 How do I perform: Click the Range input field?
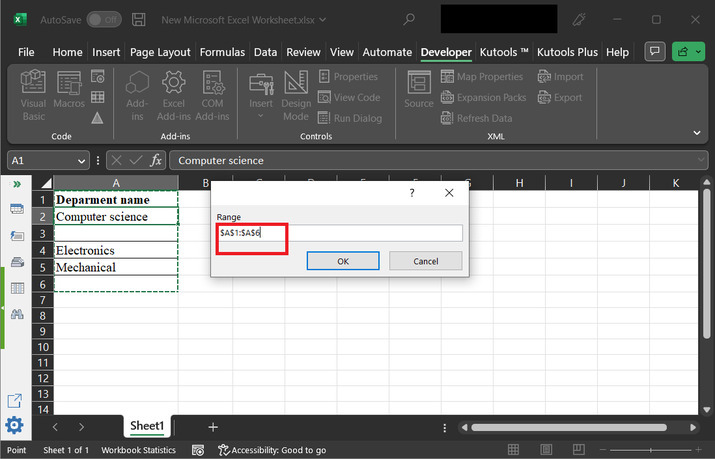pyautogui.click(x=340, y=233)
